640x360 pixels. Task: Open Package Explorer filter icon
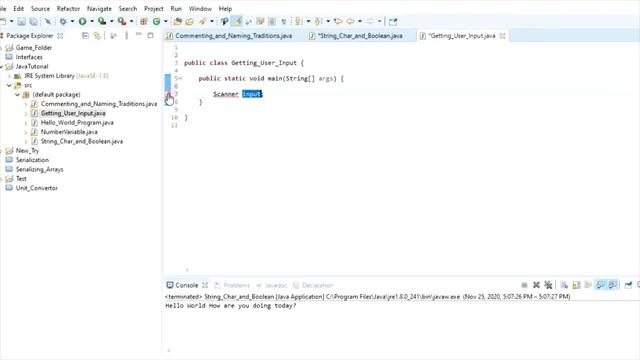pyautogui.click(x=113, y=36)
